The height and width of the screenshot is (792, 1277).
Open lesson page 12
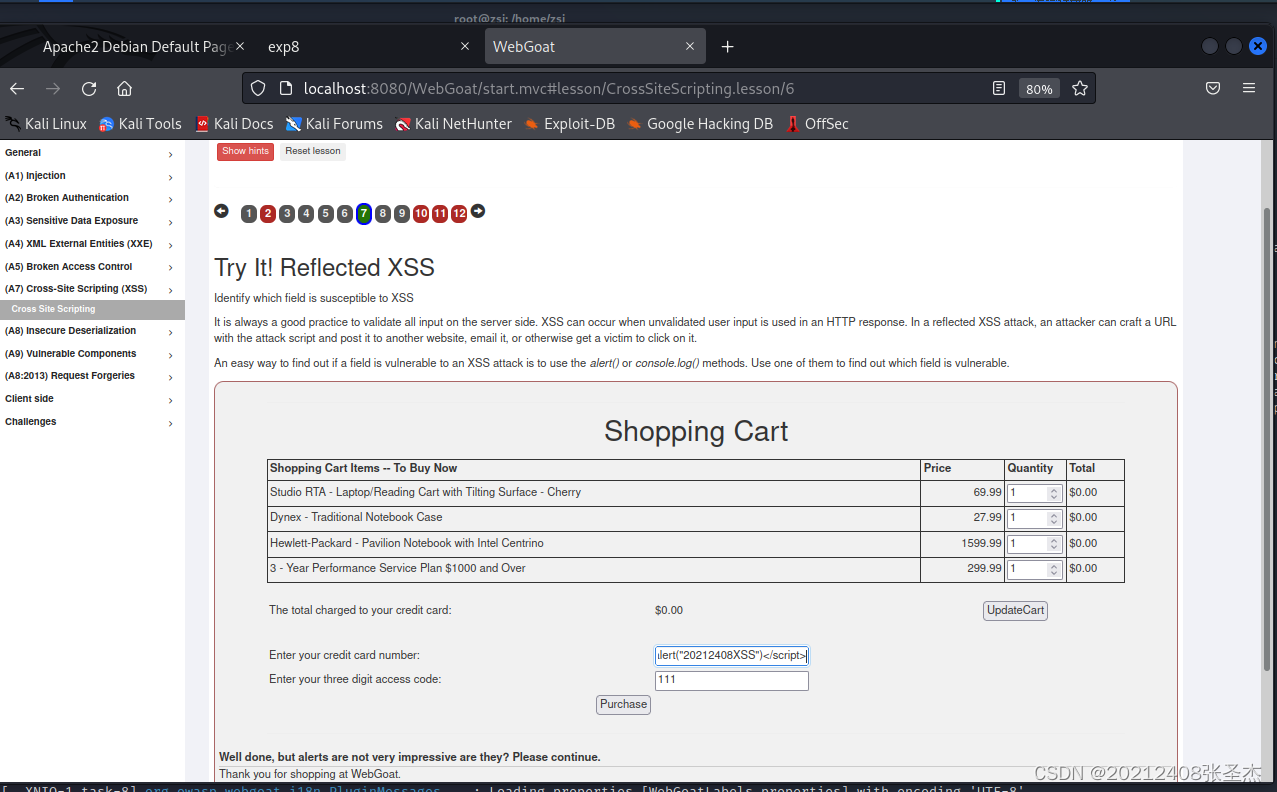tap(459, 213)
